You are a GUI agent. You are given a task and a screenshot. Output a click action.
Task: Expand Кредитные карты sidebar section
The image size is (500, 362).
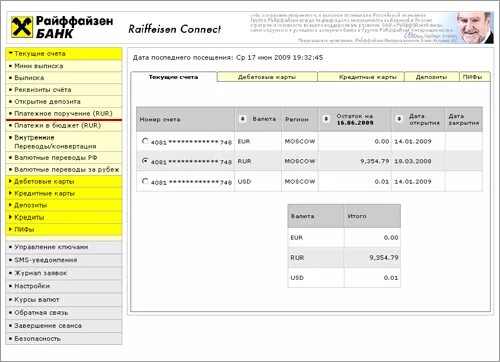coord(64,194)
